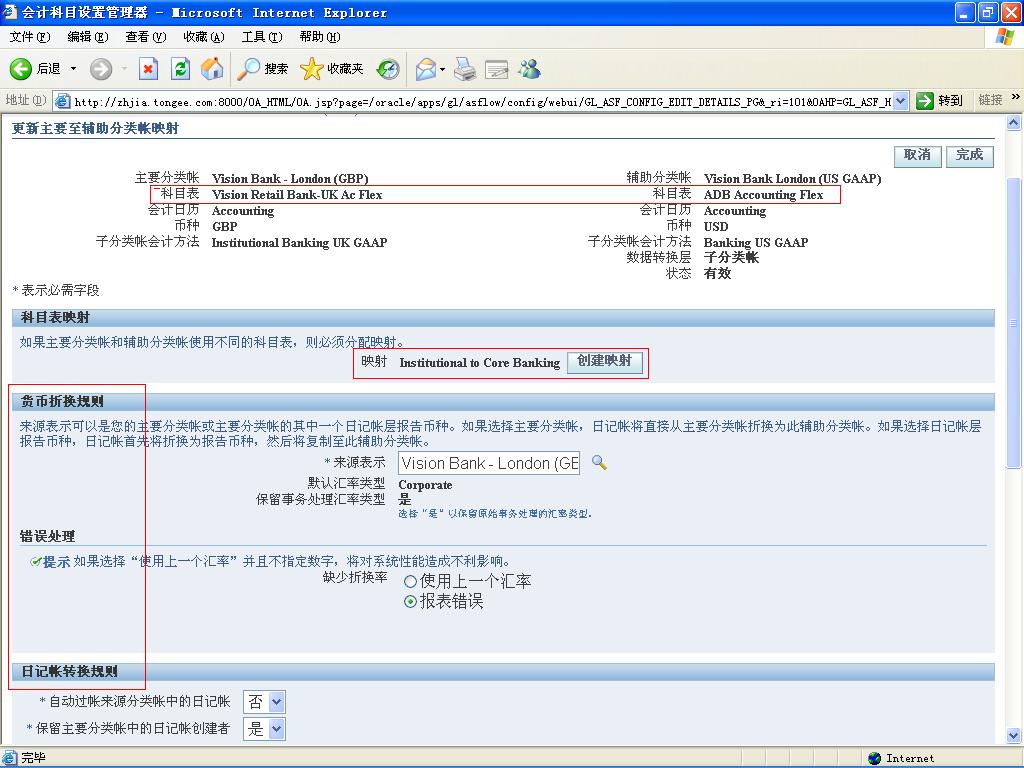
Task: Click the scrollbar up arrow
Action: [x=1013, y=122]
